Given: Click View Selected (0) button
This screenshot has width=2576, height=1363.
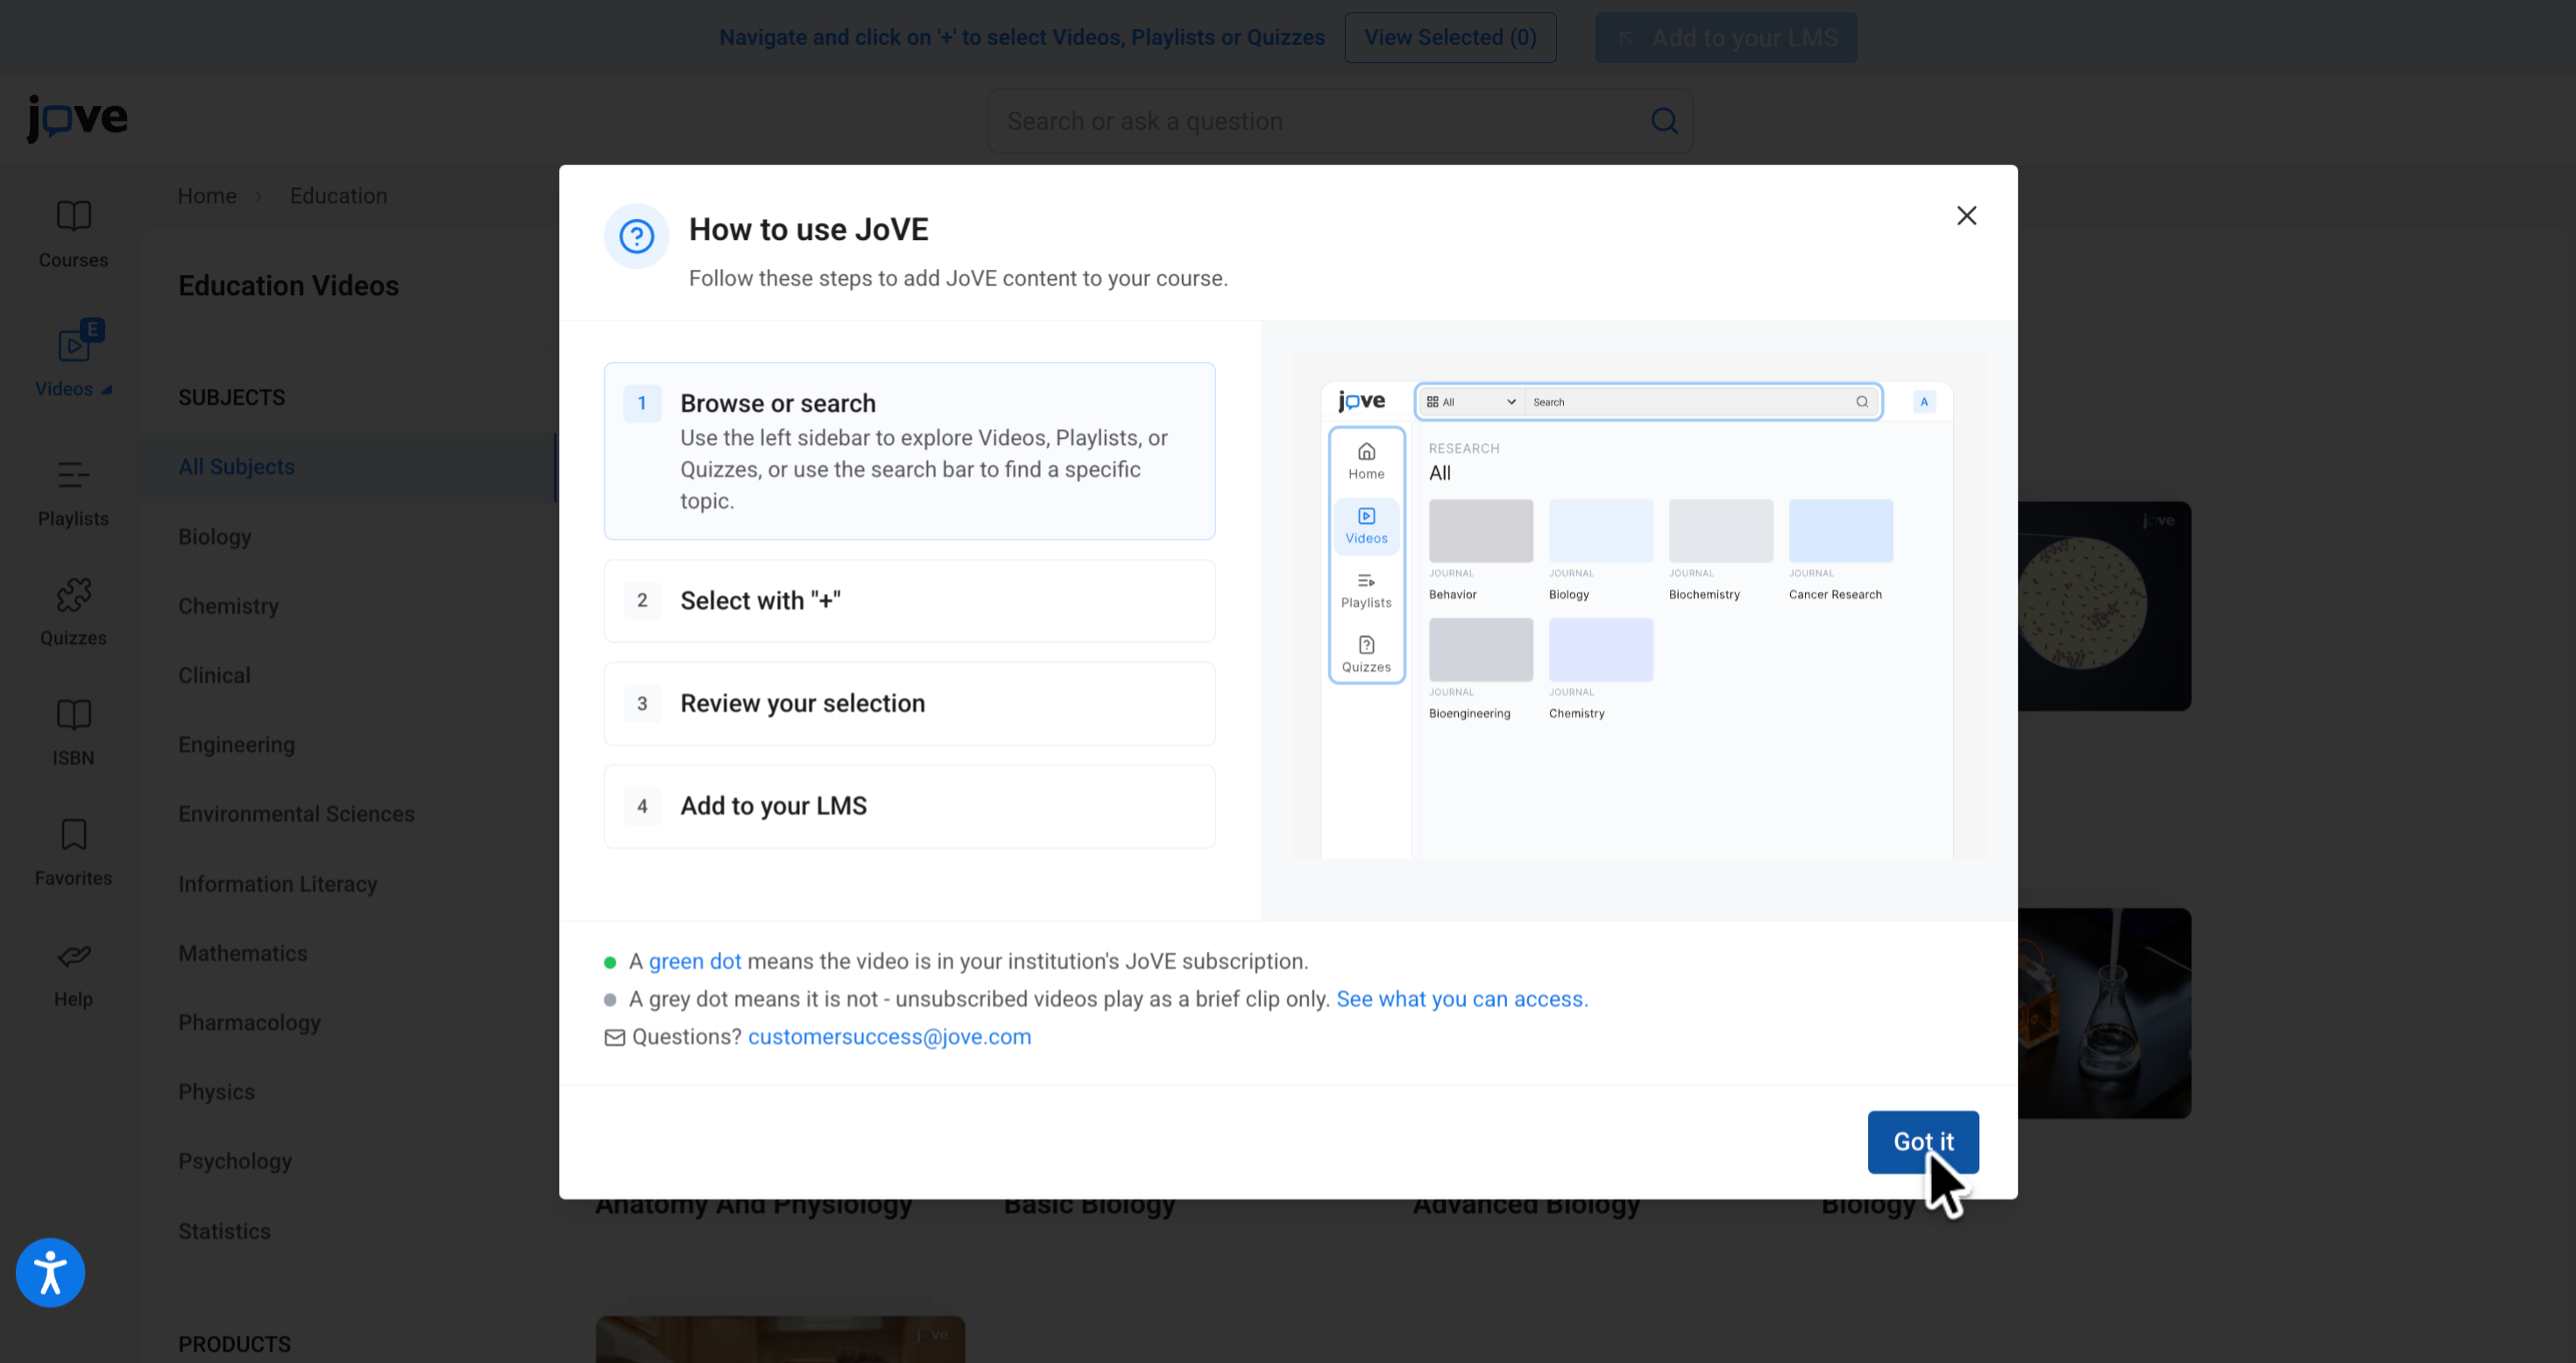Looking at the screenshot, I should tap(1450, 37).
